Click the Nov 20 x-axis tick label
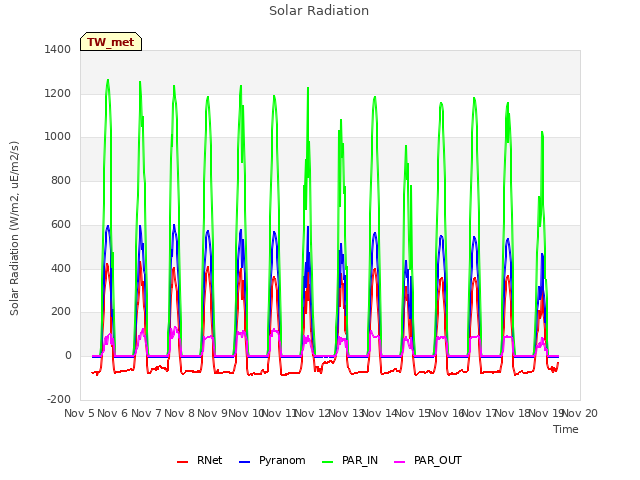Viewport: 640px width, 480px height. 580,413
